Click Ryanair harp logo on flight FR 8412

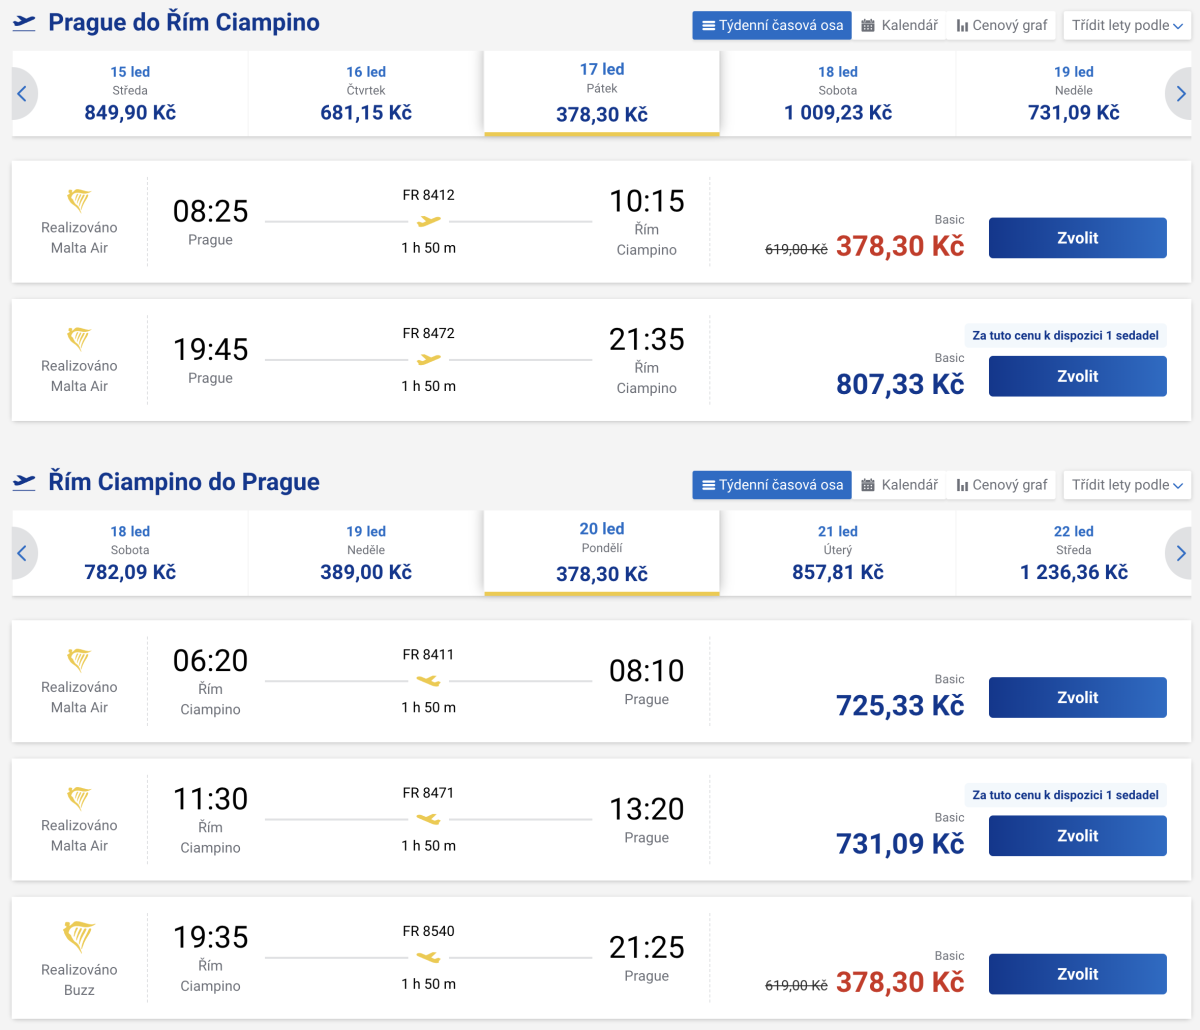click(x=79, y=199)
